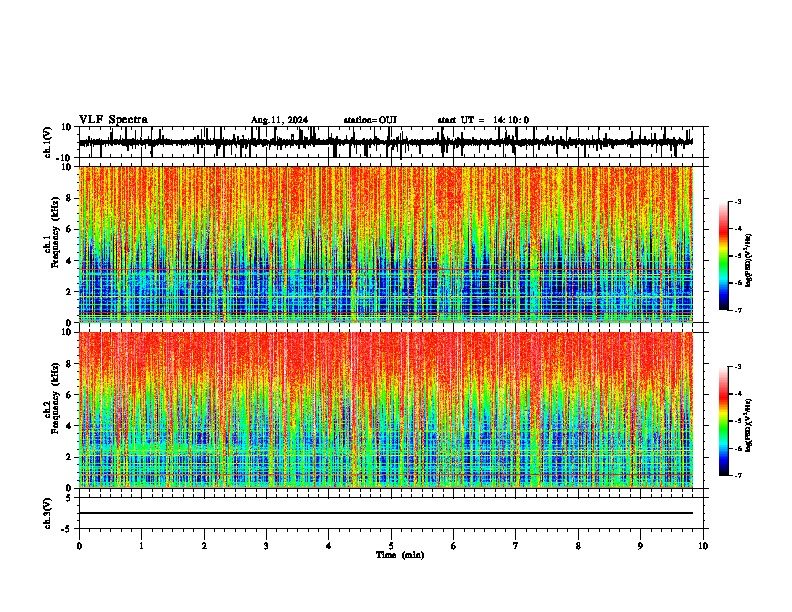Click the station label "station=OUJ"
Screen dimensions: 792x612
pyautogui.click(x=370, y=120)
